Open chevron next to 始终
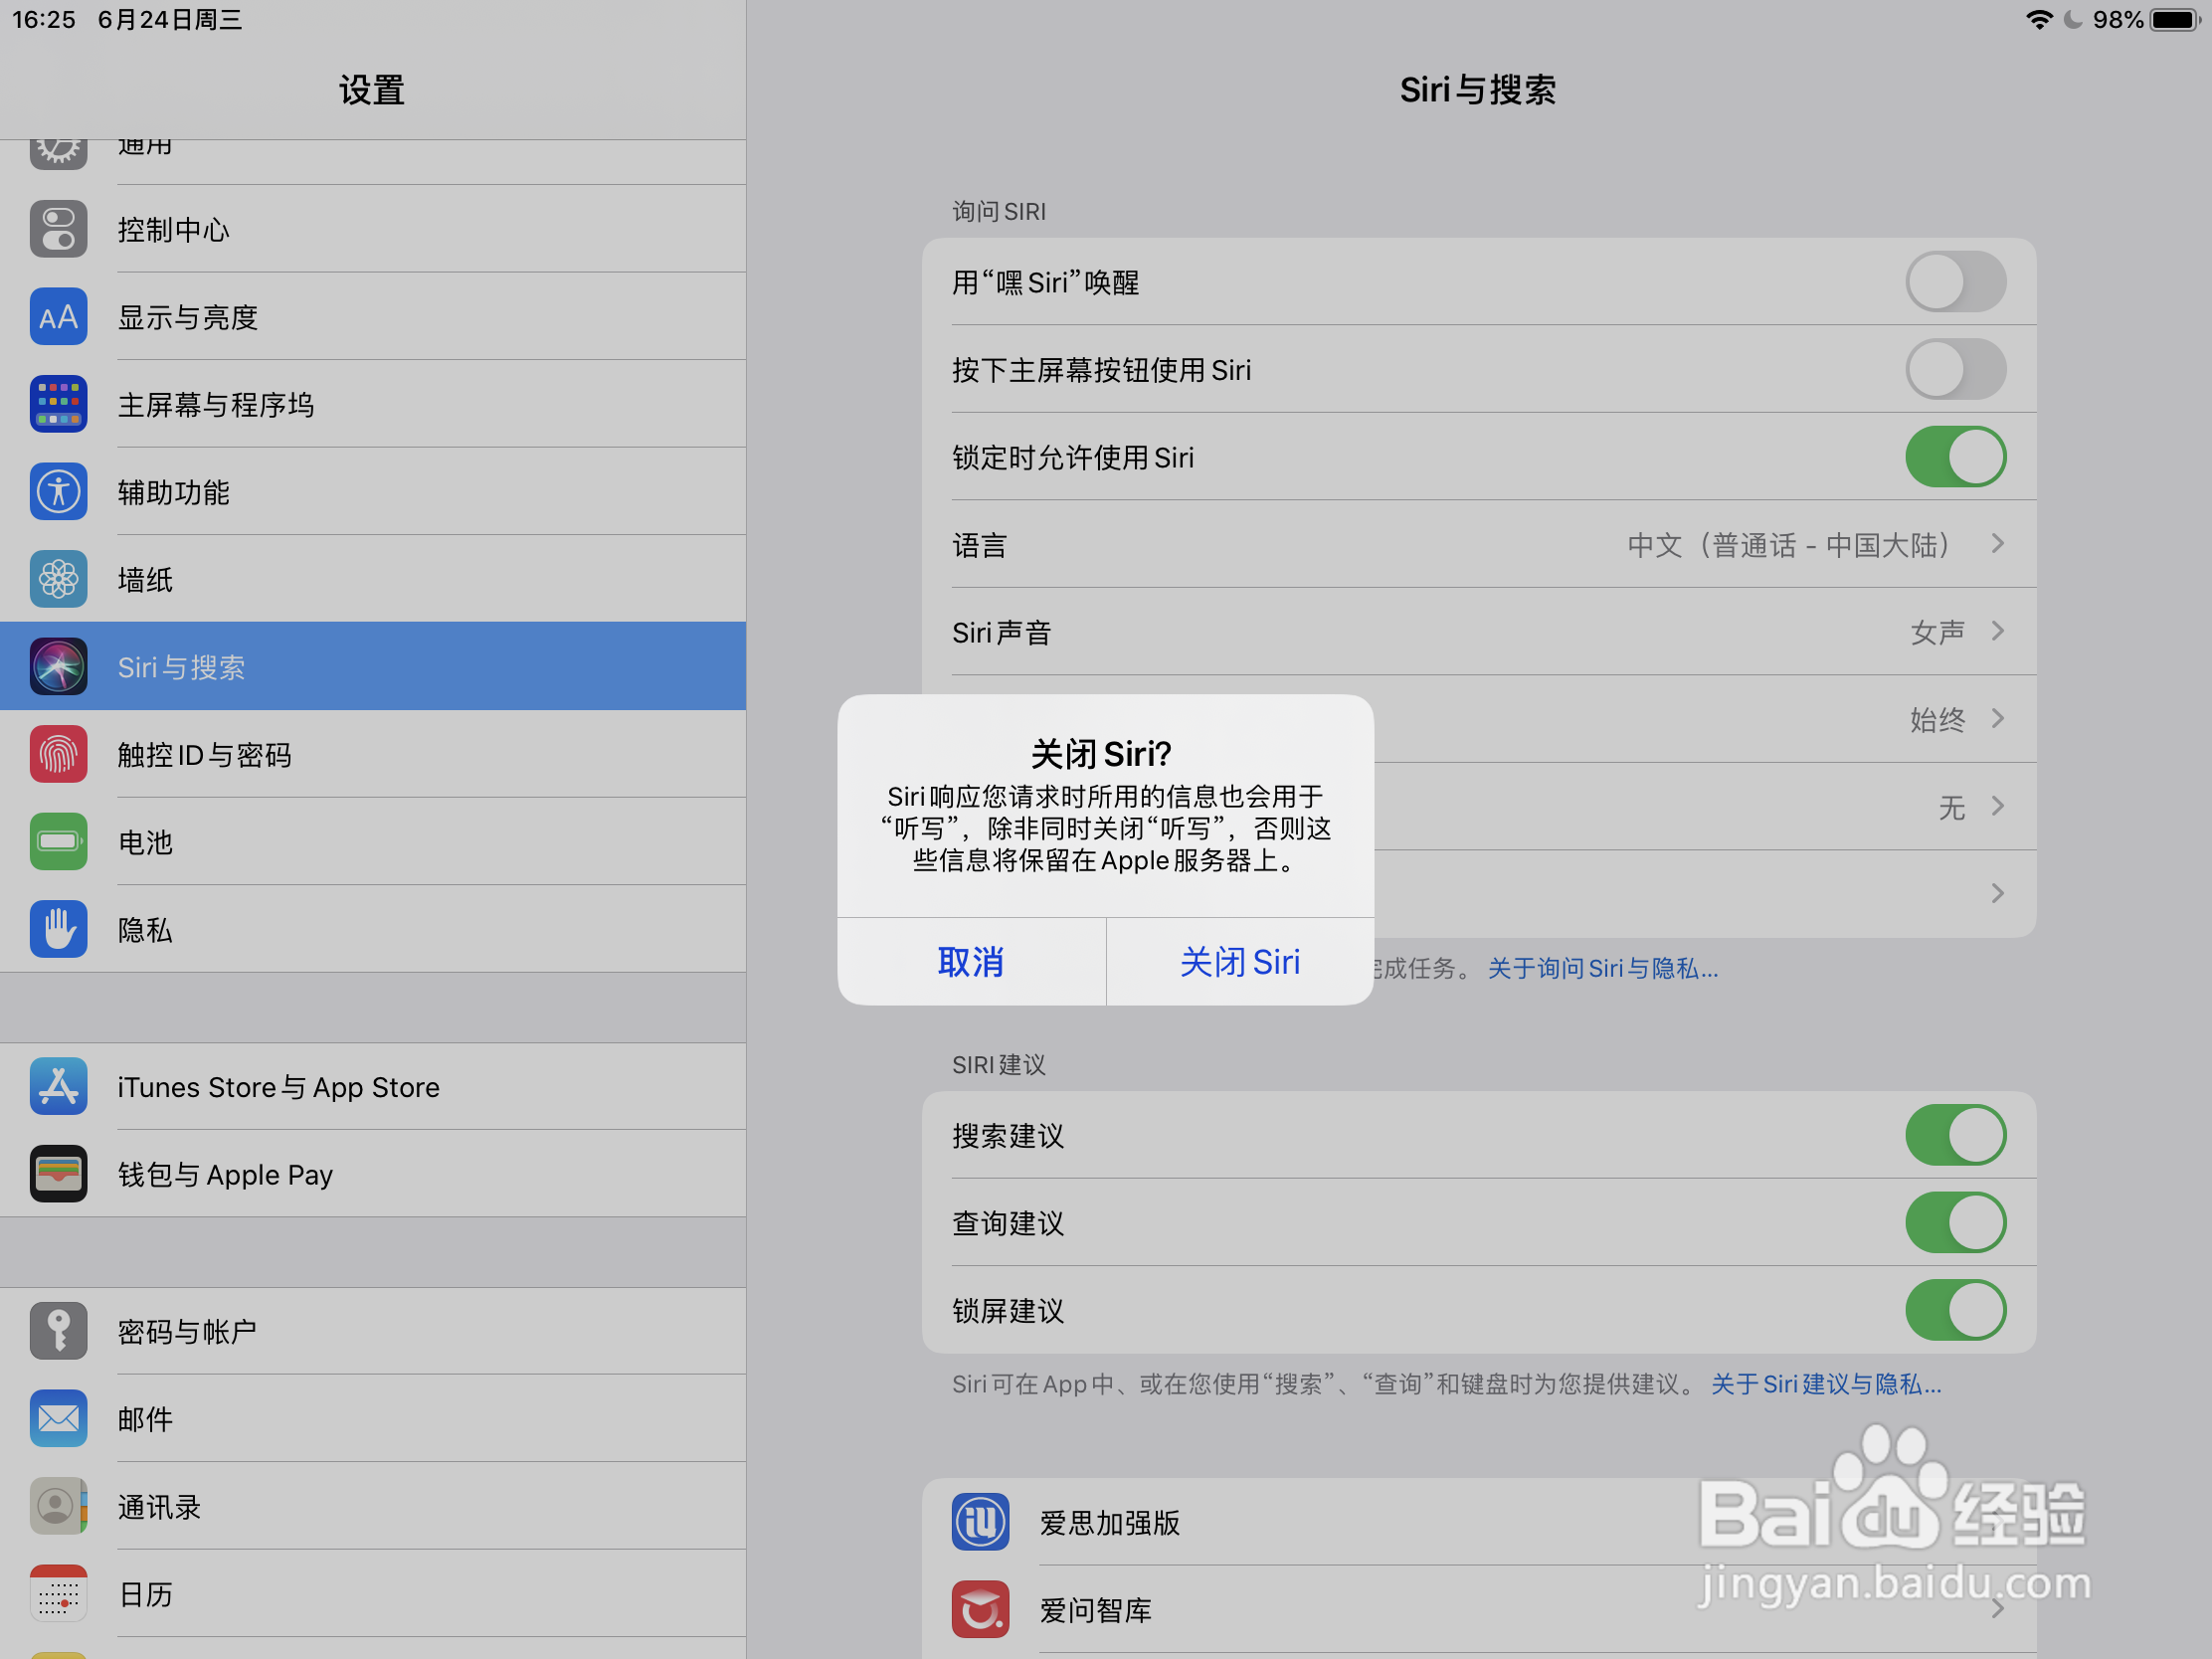 coord(1997,718)
